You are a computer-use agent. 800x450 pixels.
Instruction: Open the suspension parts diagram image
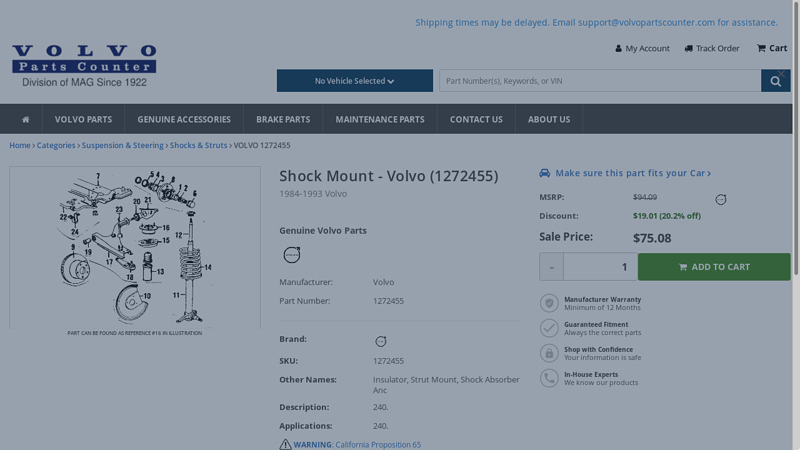tap(135, 247)
